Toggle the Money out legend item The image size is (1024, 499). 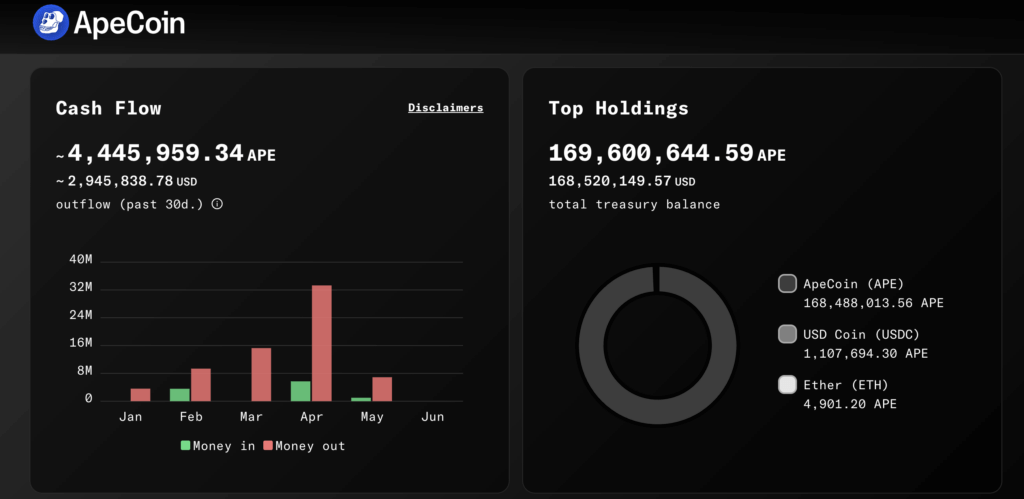[x=304, y=446]
